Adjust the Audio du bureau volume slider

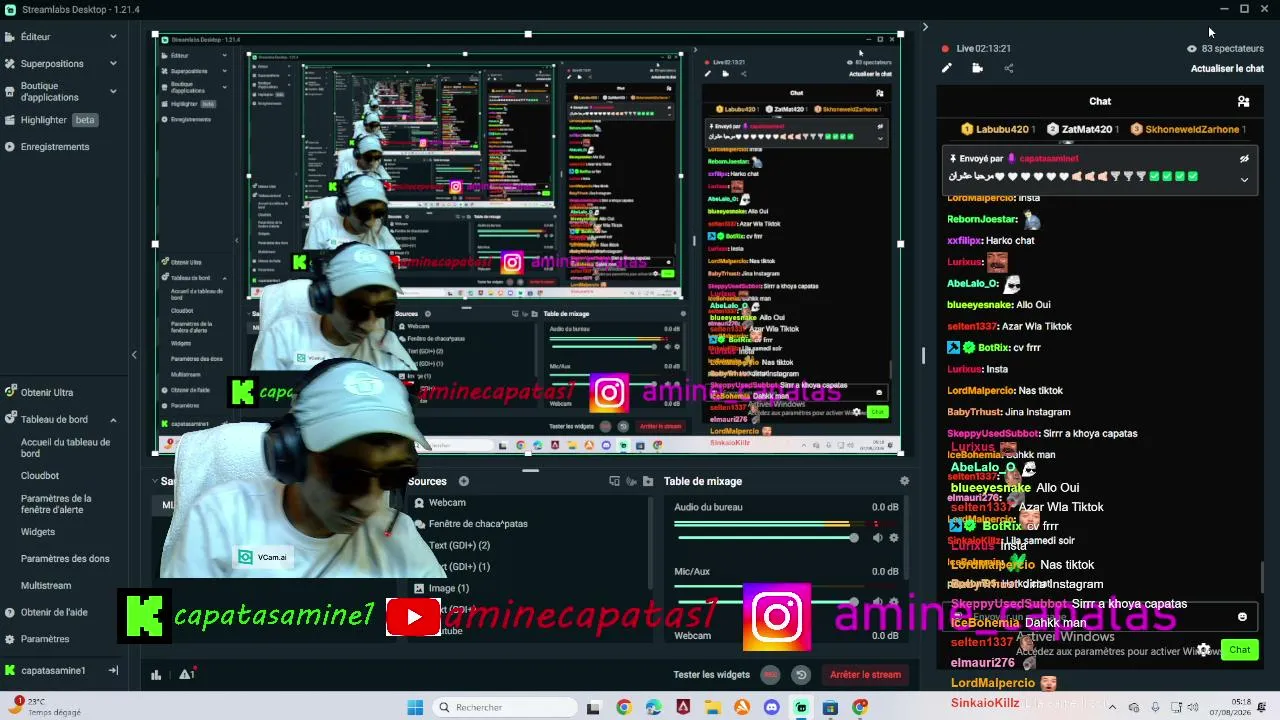pyautogui.click(x=766, y=538)
